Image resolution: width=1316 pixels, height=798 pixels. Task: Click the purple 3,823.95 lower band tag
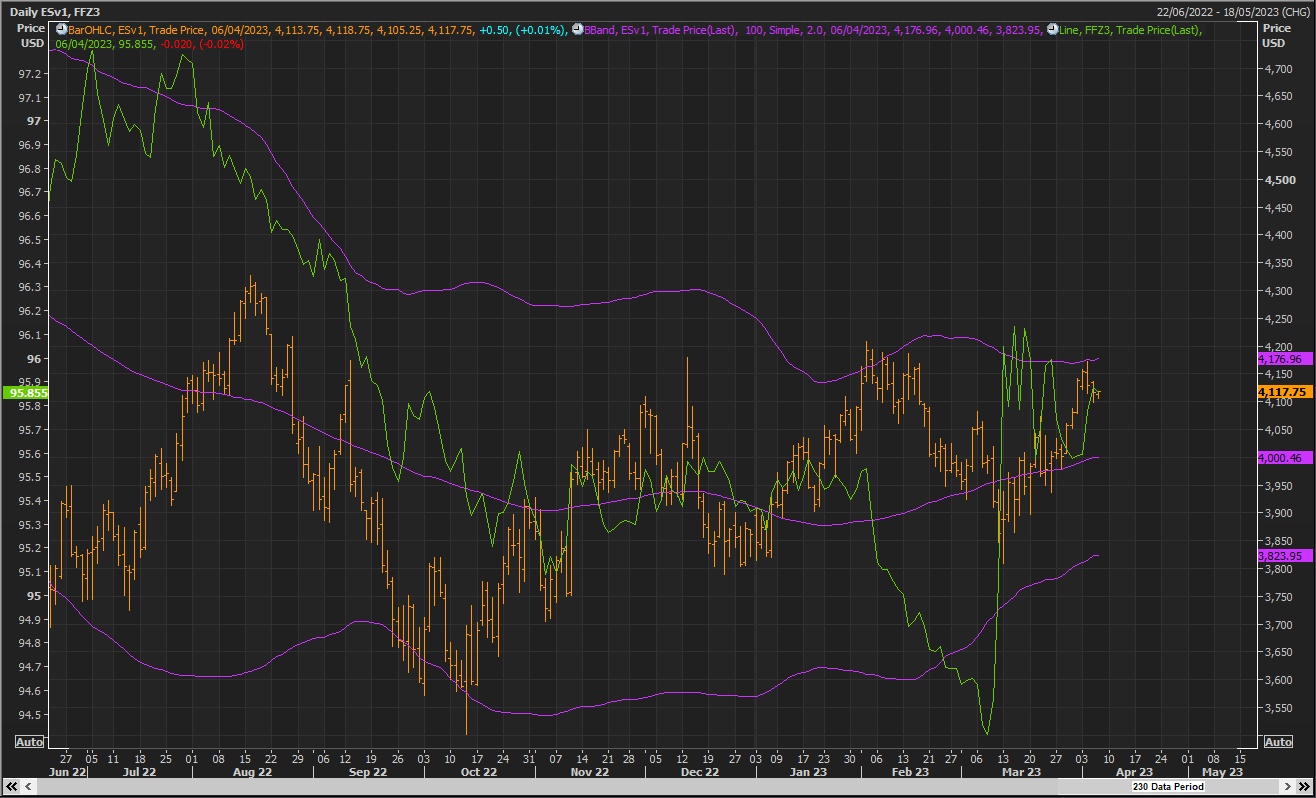tap(1281, 555)
